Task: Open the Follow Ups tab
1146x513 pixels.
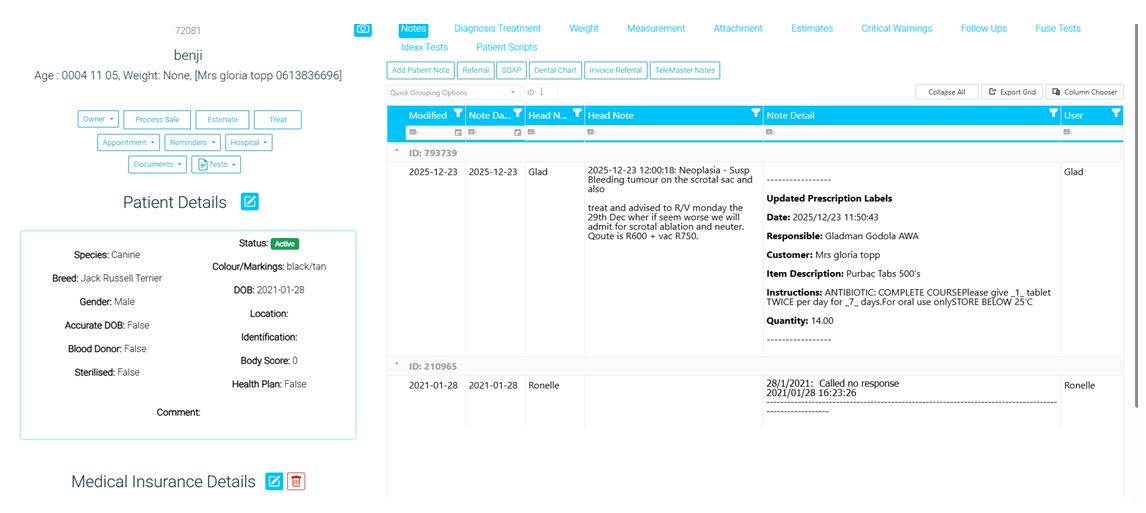Action: click(x=984, y=28)
